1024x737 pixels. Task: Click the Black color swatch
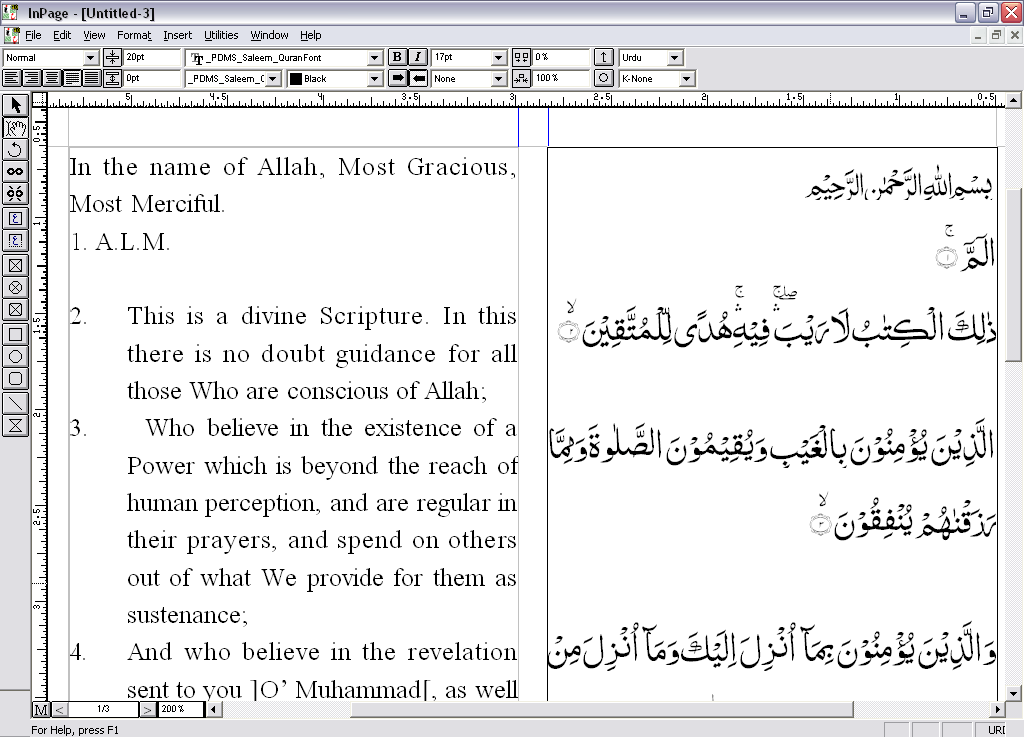point(296,78)
